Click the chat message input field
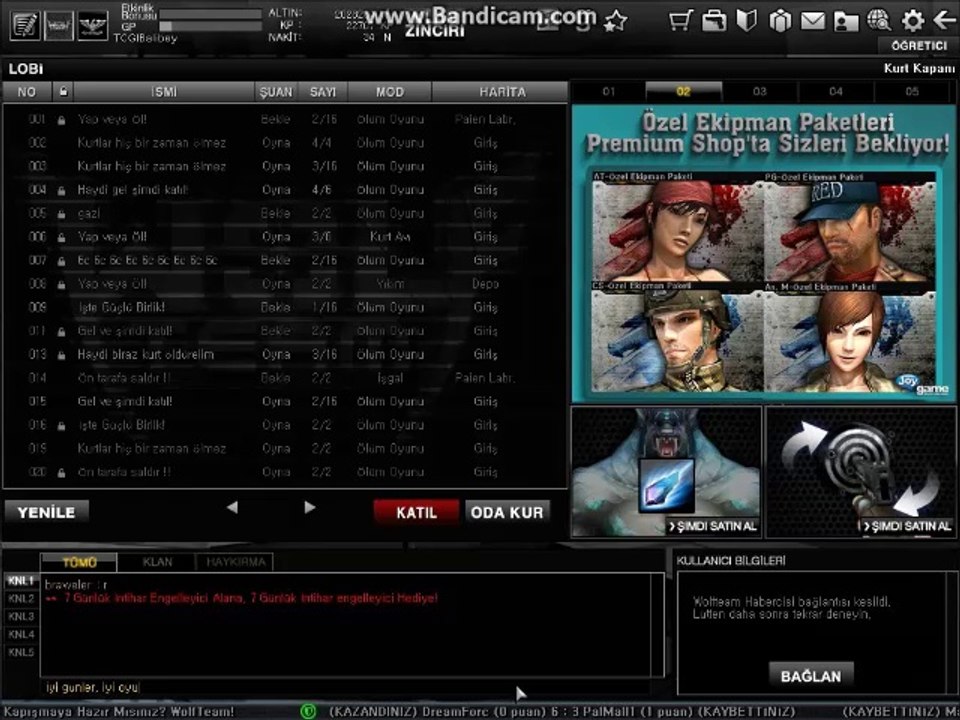960x720 pixels. click(352, 688)
